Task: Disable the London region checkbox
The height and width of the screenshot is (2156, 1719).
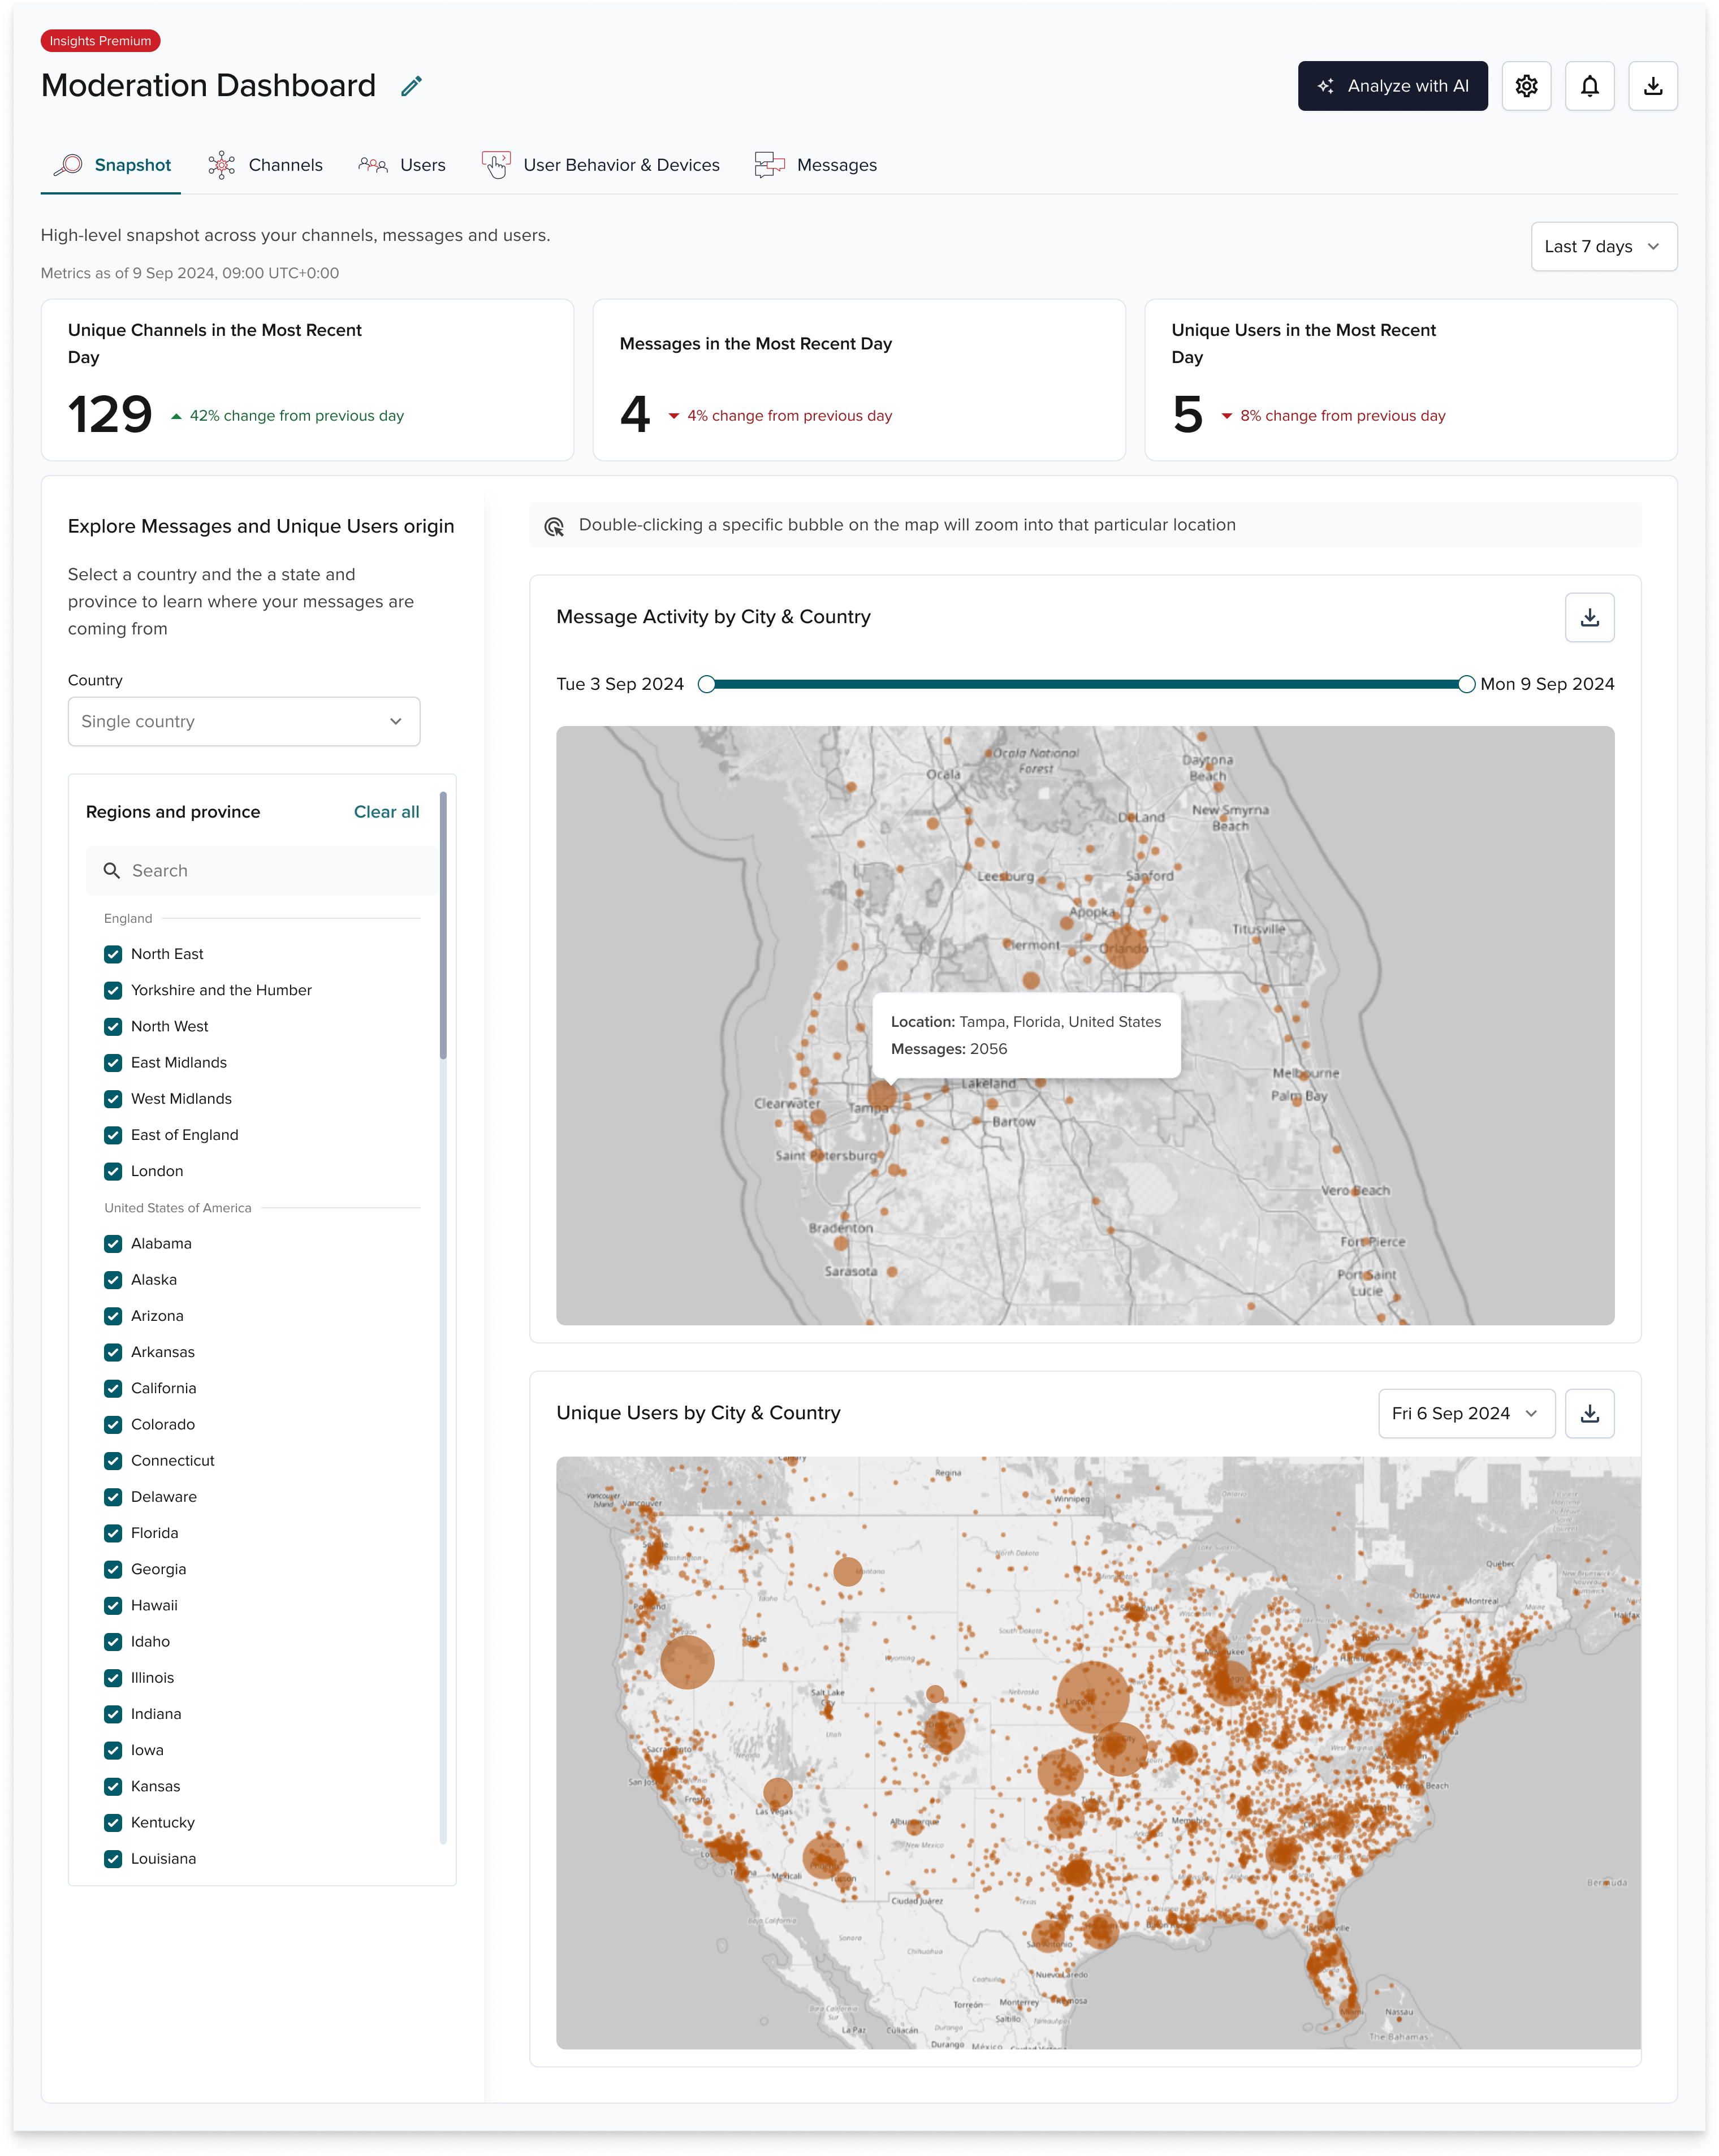Action: pyautogui.click(x=113, y=1171)
